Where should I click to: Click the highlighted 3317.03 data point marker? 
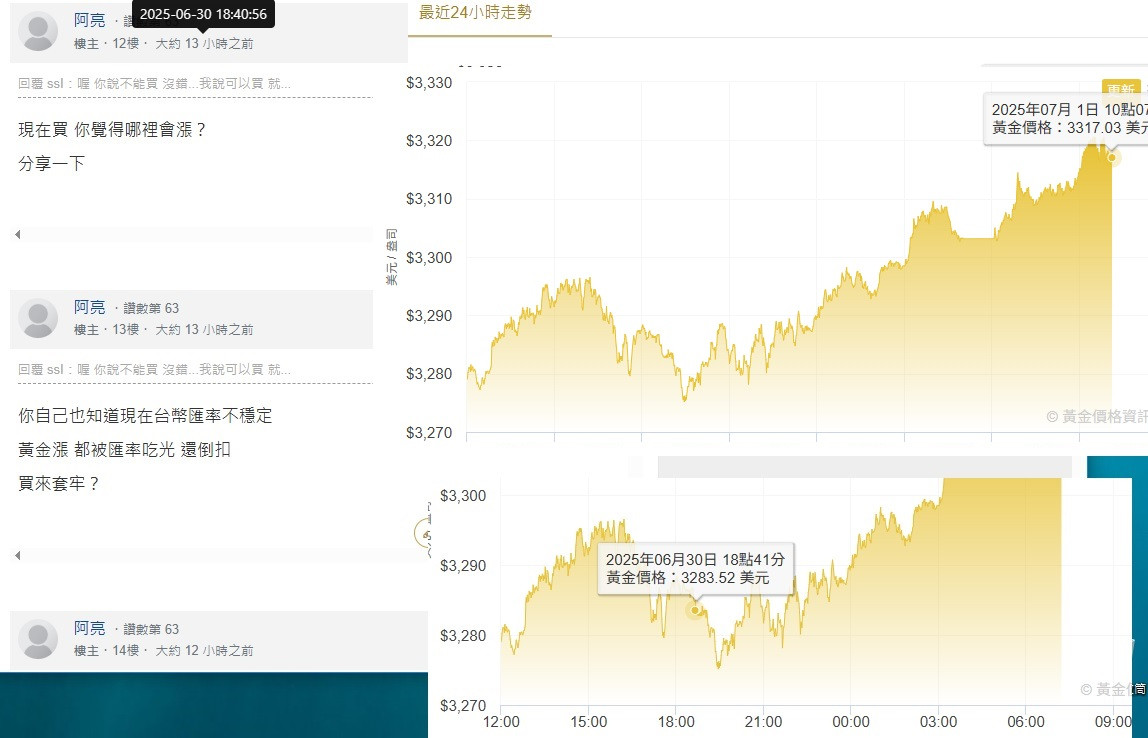pyautogui.click(x=1113, y=158)
